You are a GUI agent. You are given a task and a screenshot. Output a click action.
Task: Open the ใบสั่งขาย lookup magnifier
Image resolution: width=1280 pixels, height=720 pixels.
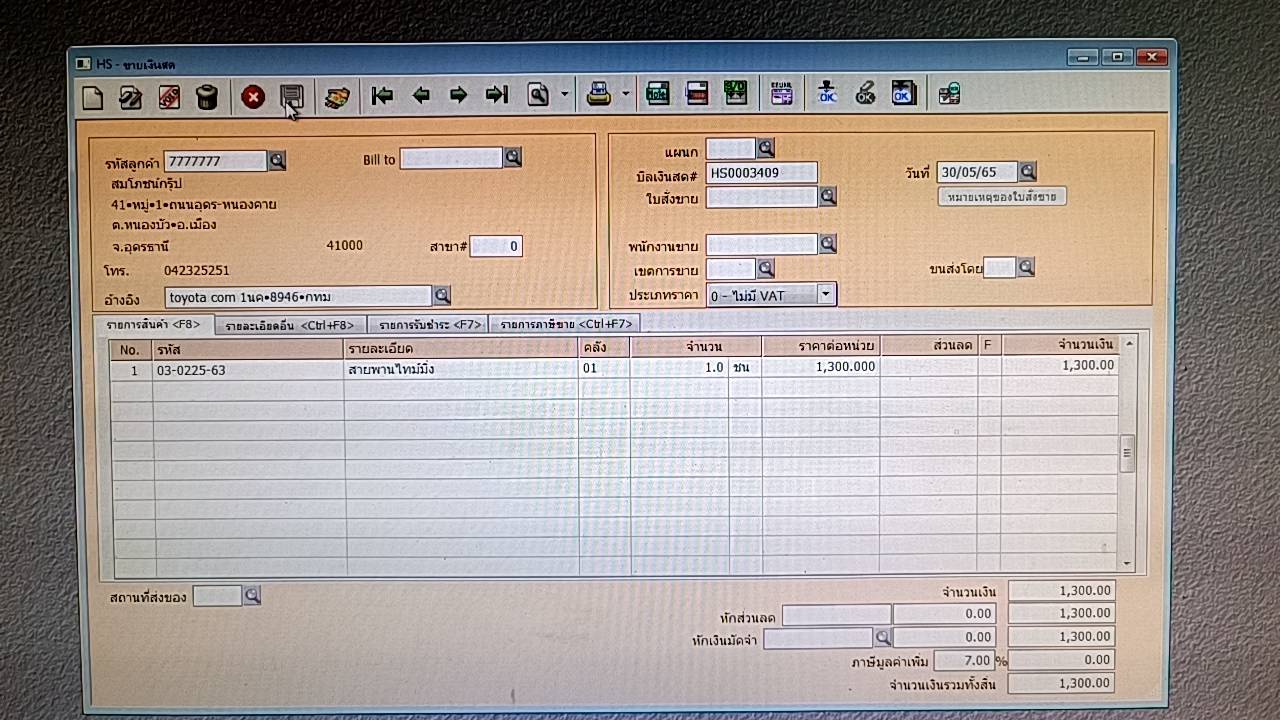pos(828,196)
